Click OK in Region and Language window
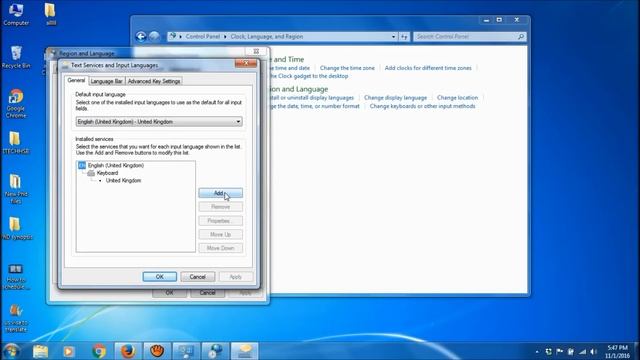This screenshot has width=640, height=360. point(169,293)
